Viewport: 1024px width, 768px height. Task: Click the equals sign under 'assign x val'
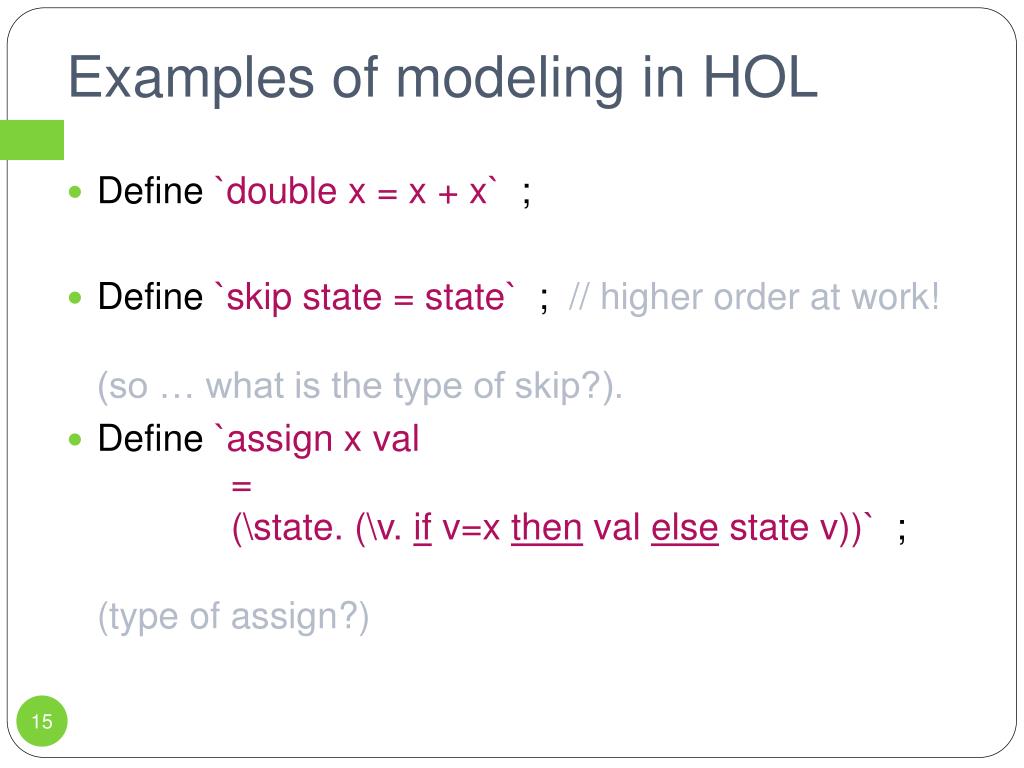pyautogui.click(x=241, y=486)
